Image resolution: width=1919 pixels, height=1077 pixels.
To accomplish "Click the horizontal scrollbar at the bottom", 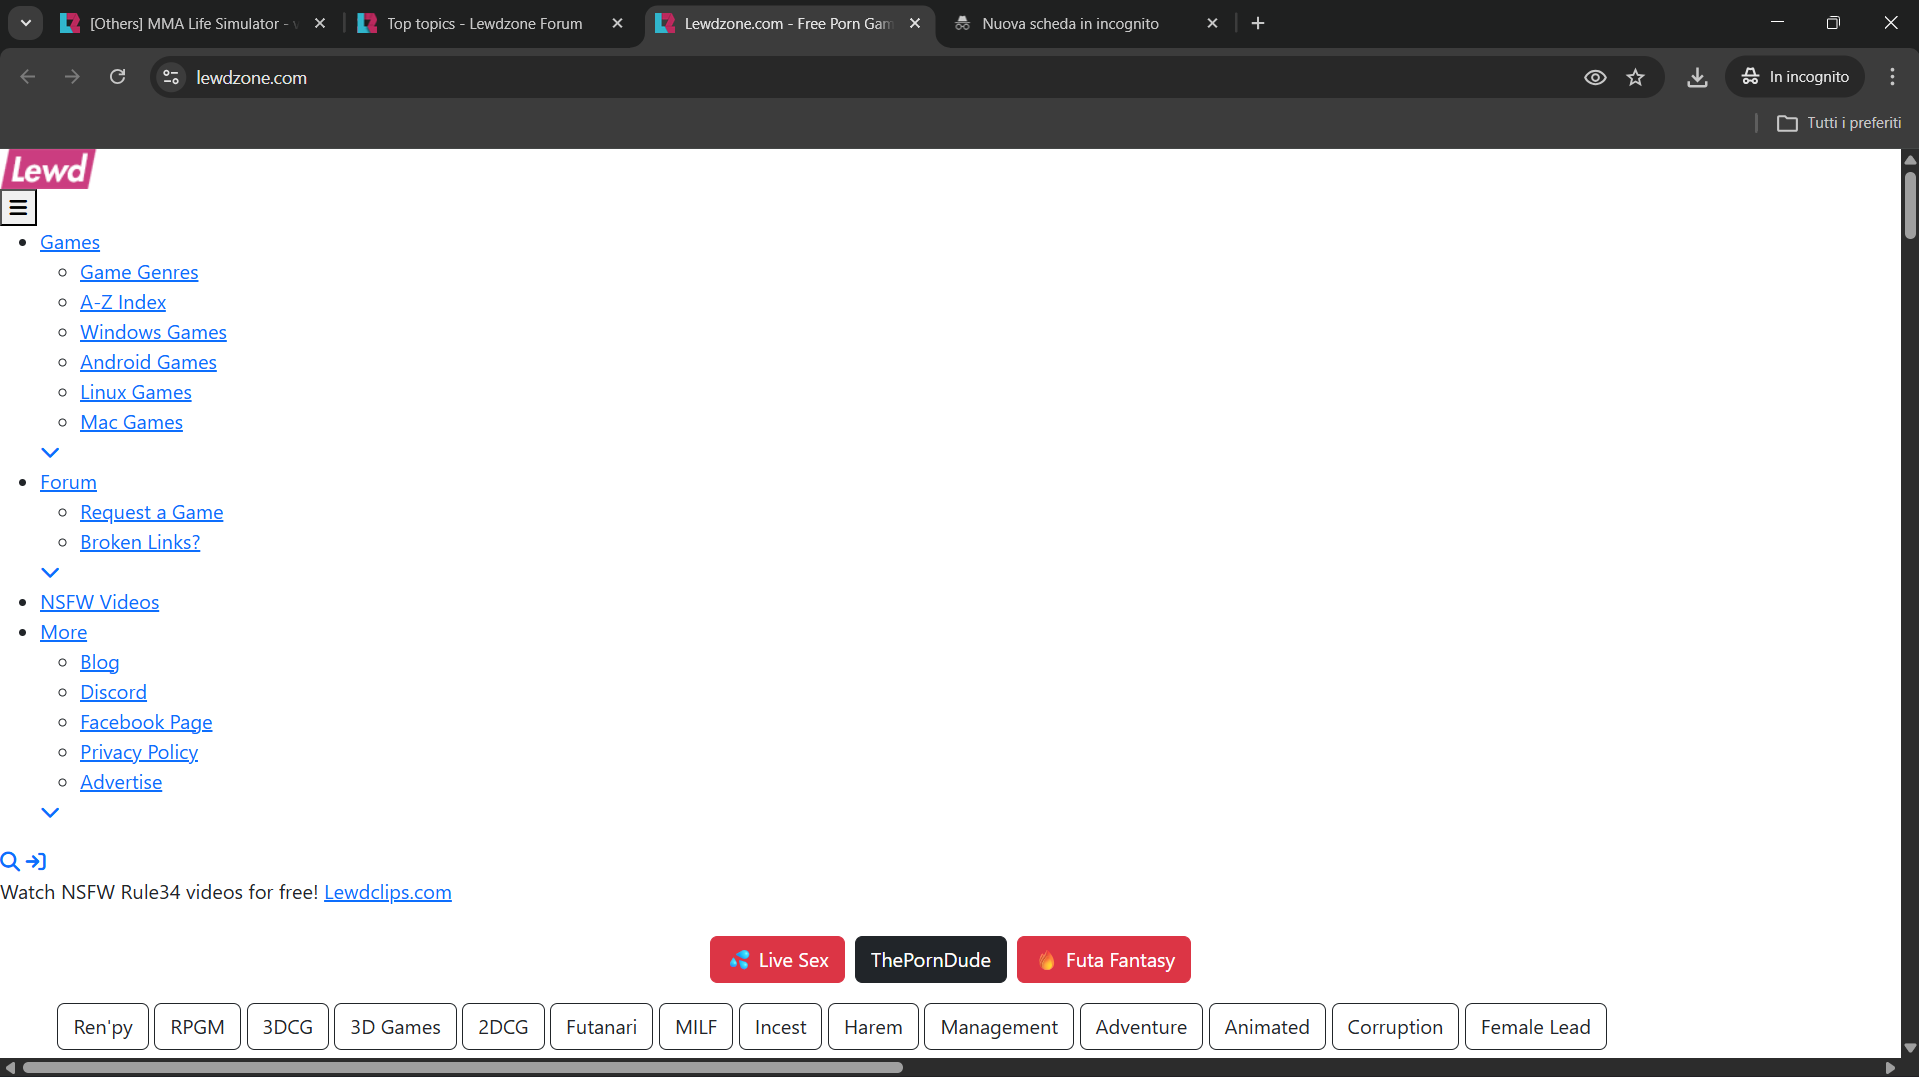I will 462,1067.
